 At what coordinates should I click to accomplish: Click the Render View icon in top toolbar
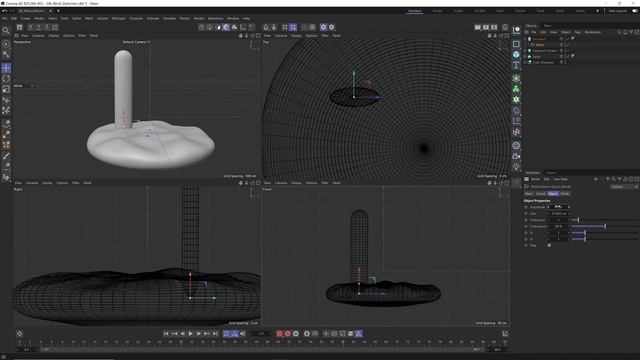point(478,27)
